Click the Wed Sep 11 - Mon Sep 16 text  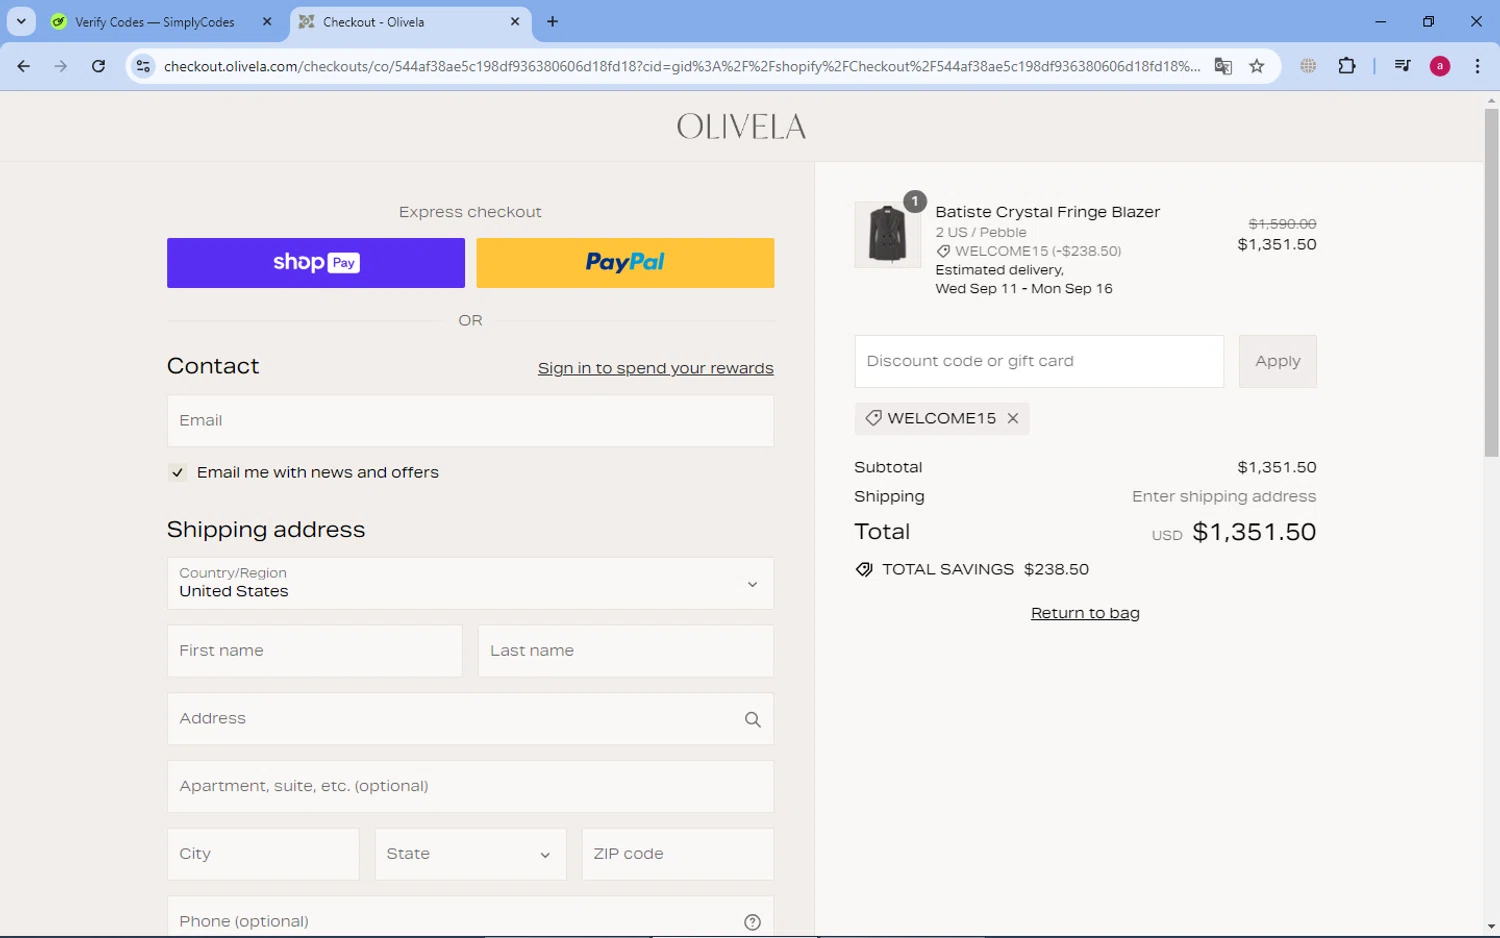(x=1024, y=289)
